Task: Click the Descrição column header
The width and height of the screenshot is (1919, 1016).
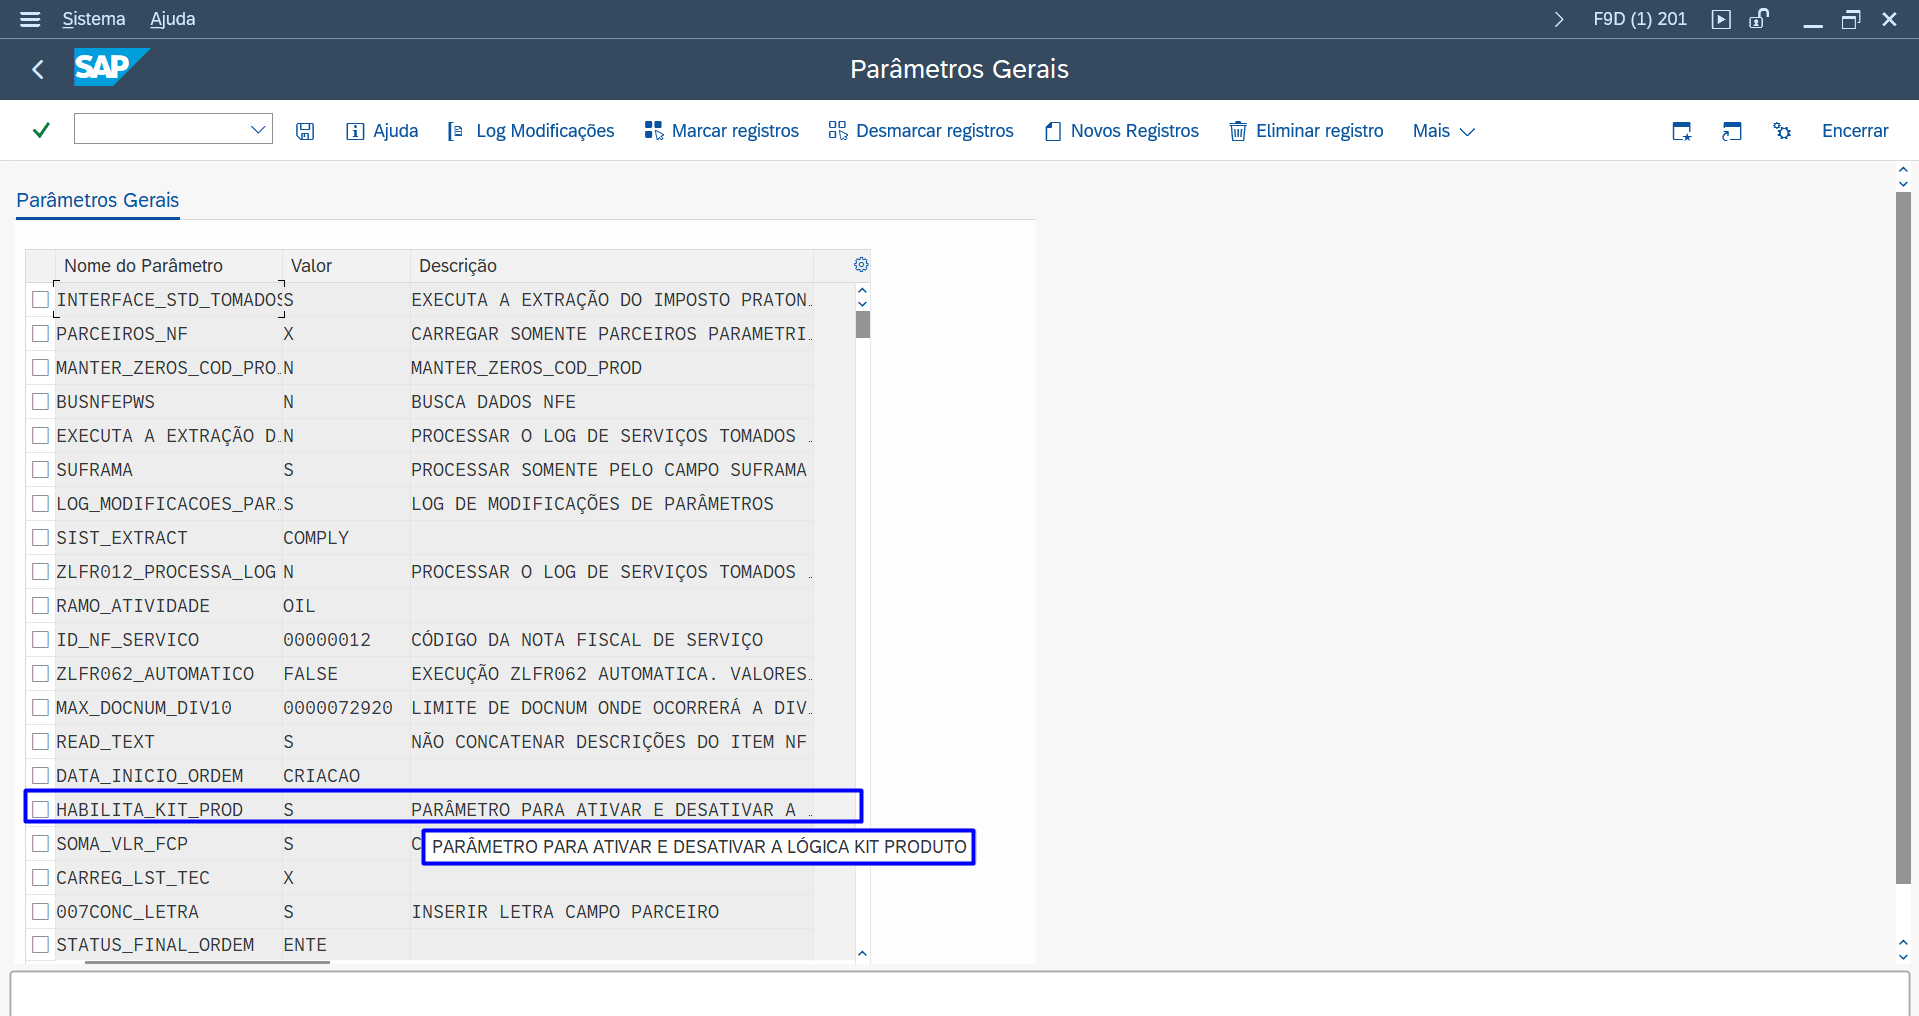Action: [612, 266]
